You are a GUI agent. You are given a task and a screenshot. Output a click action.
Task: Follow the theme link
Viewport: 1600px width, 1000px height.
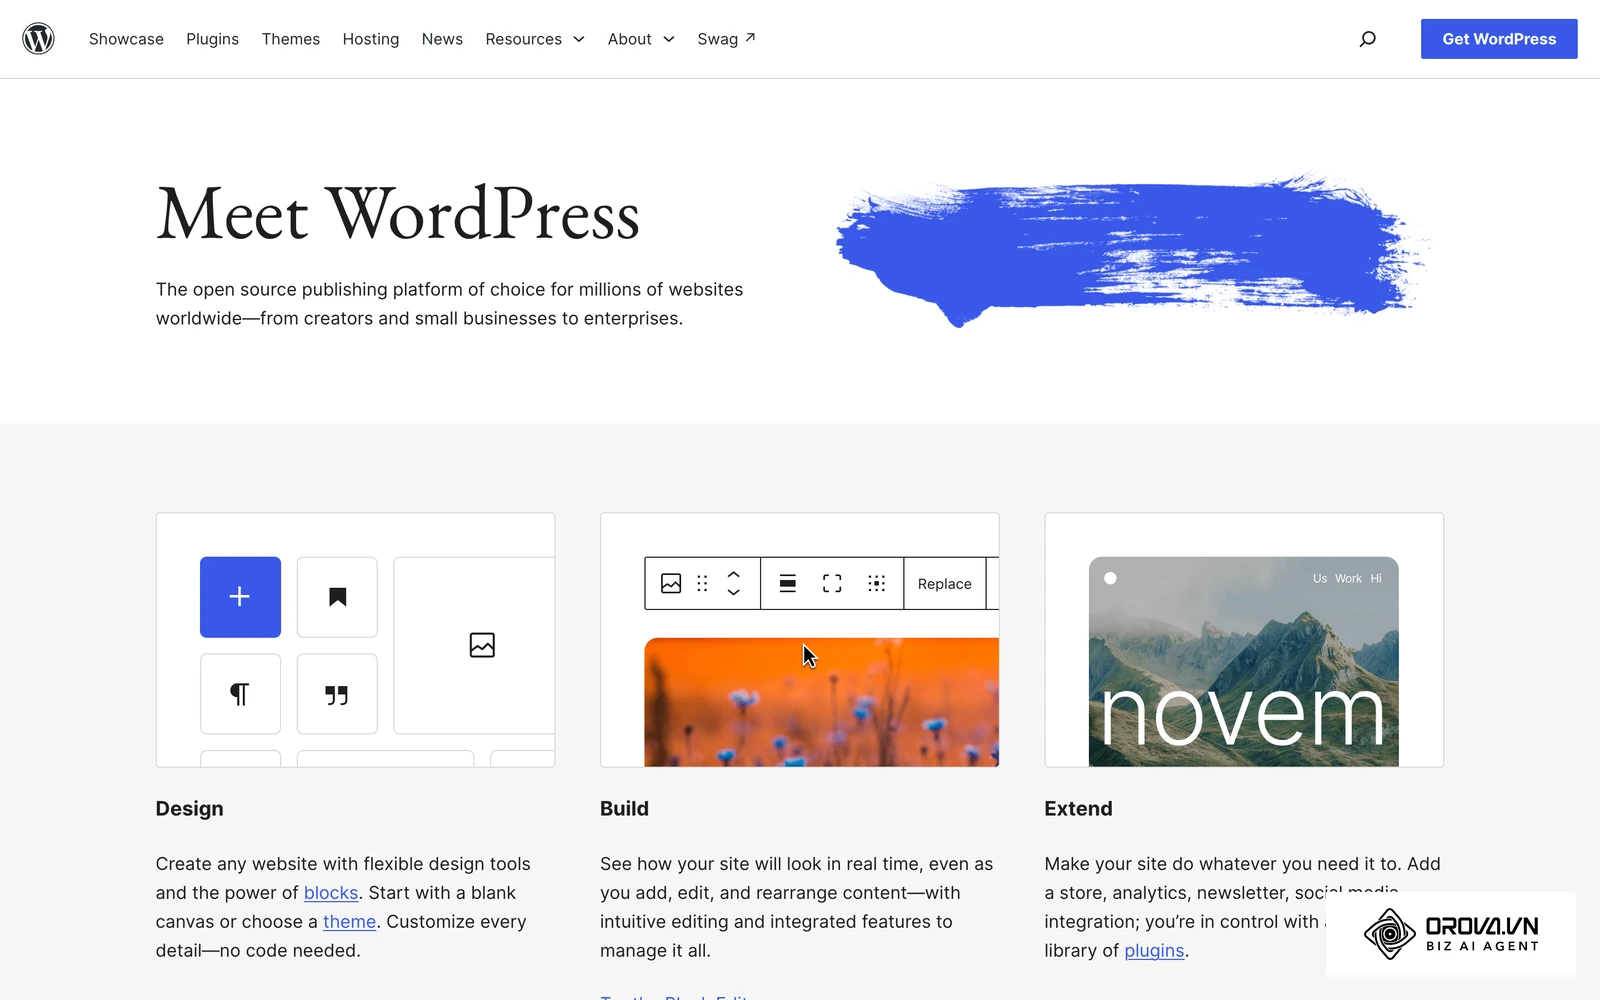click(x=349, y=922)
